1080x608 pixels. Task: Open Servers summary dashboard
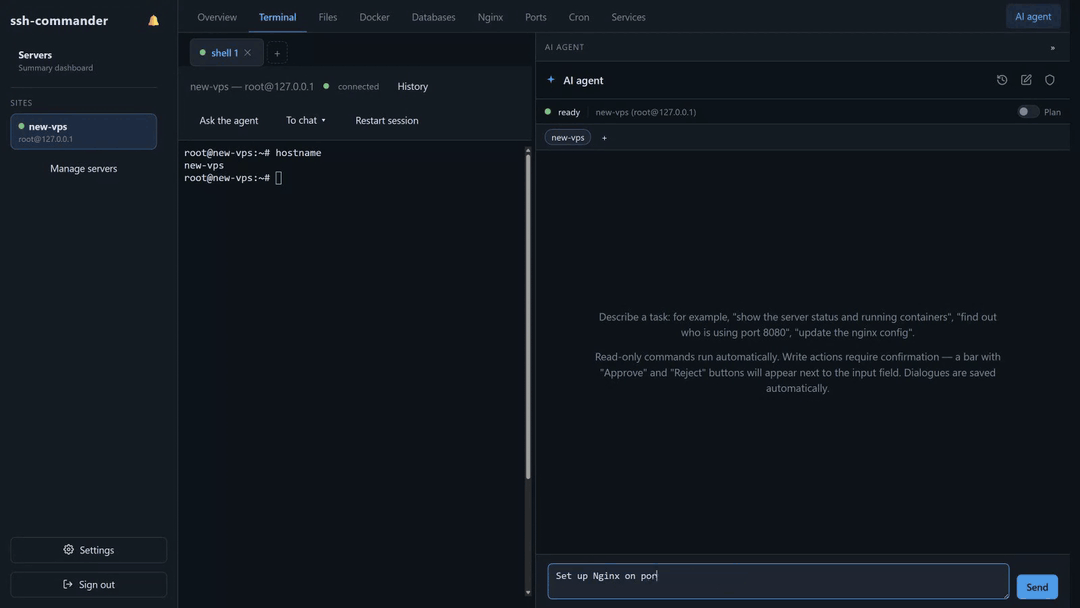click(55, 61)
